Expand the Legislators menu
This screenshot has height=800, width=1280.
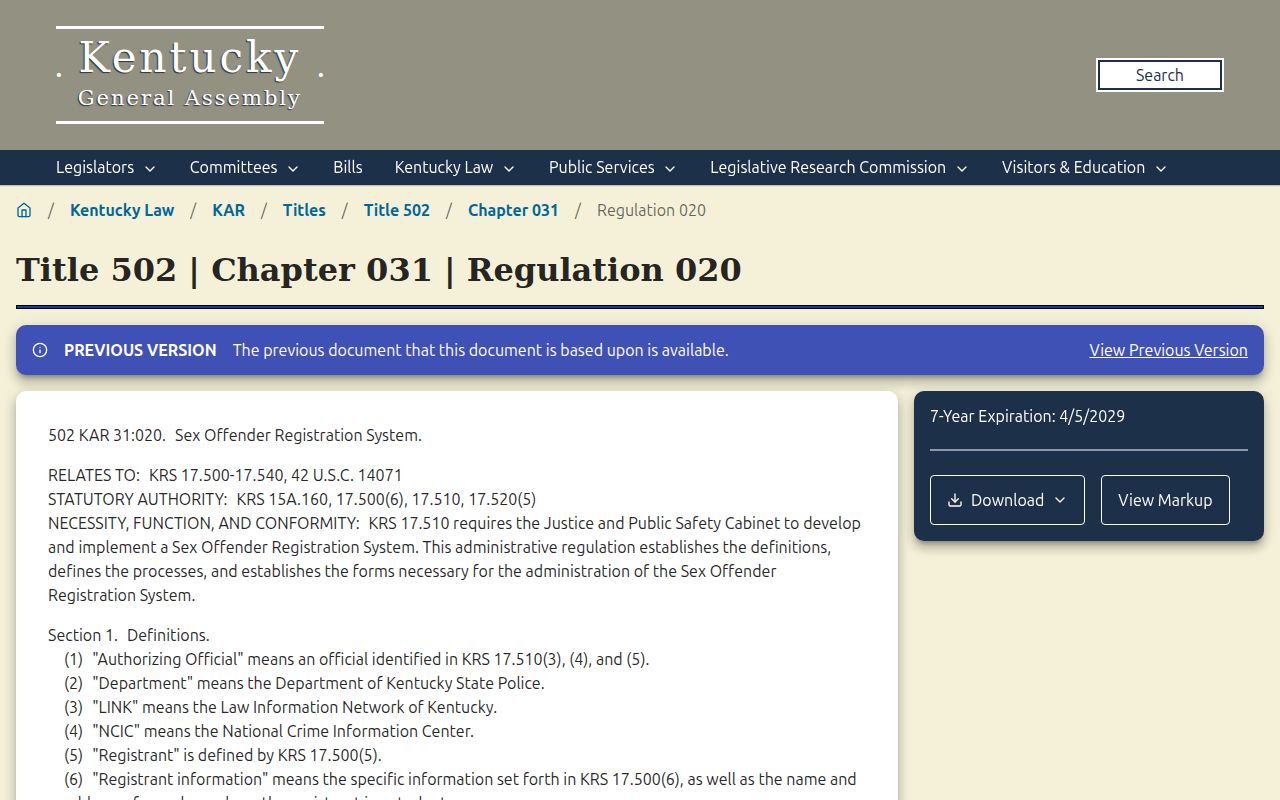point(106,167)
